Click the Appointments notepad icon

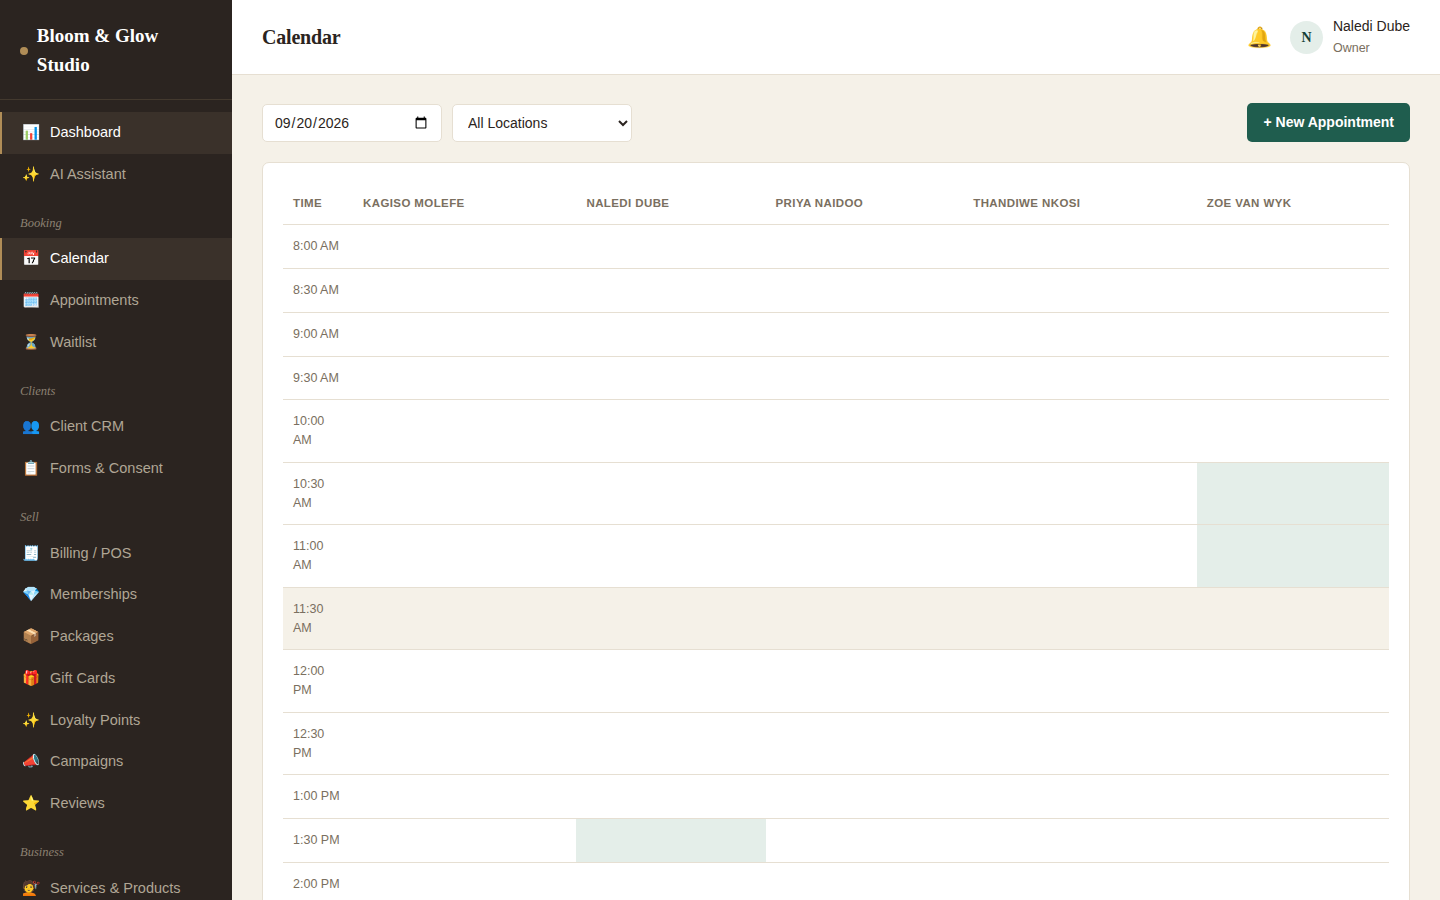[31, 300]
